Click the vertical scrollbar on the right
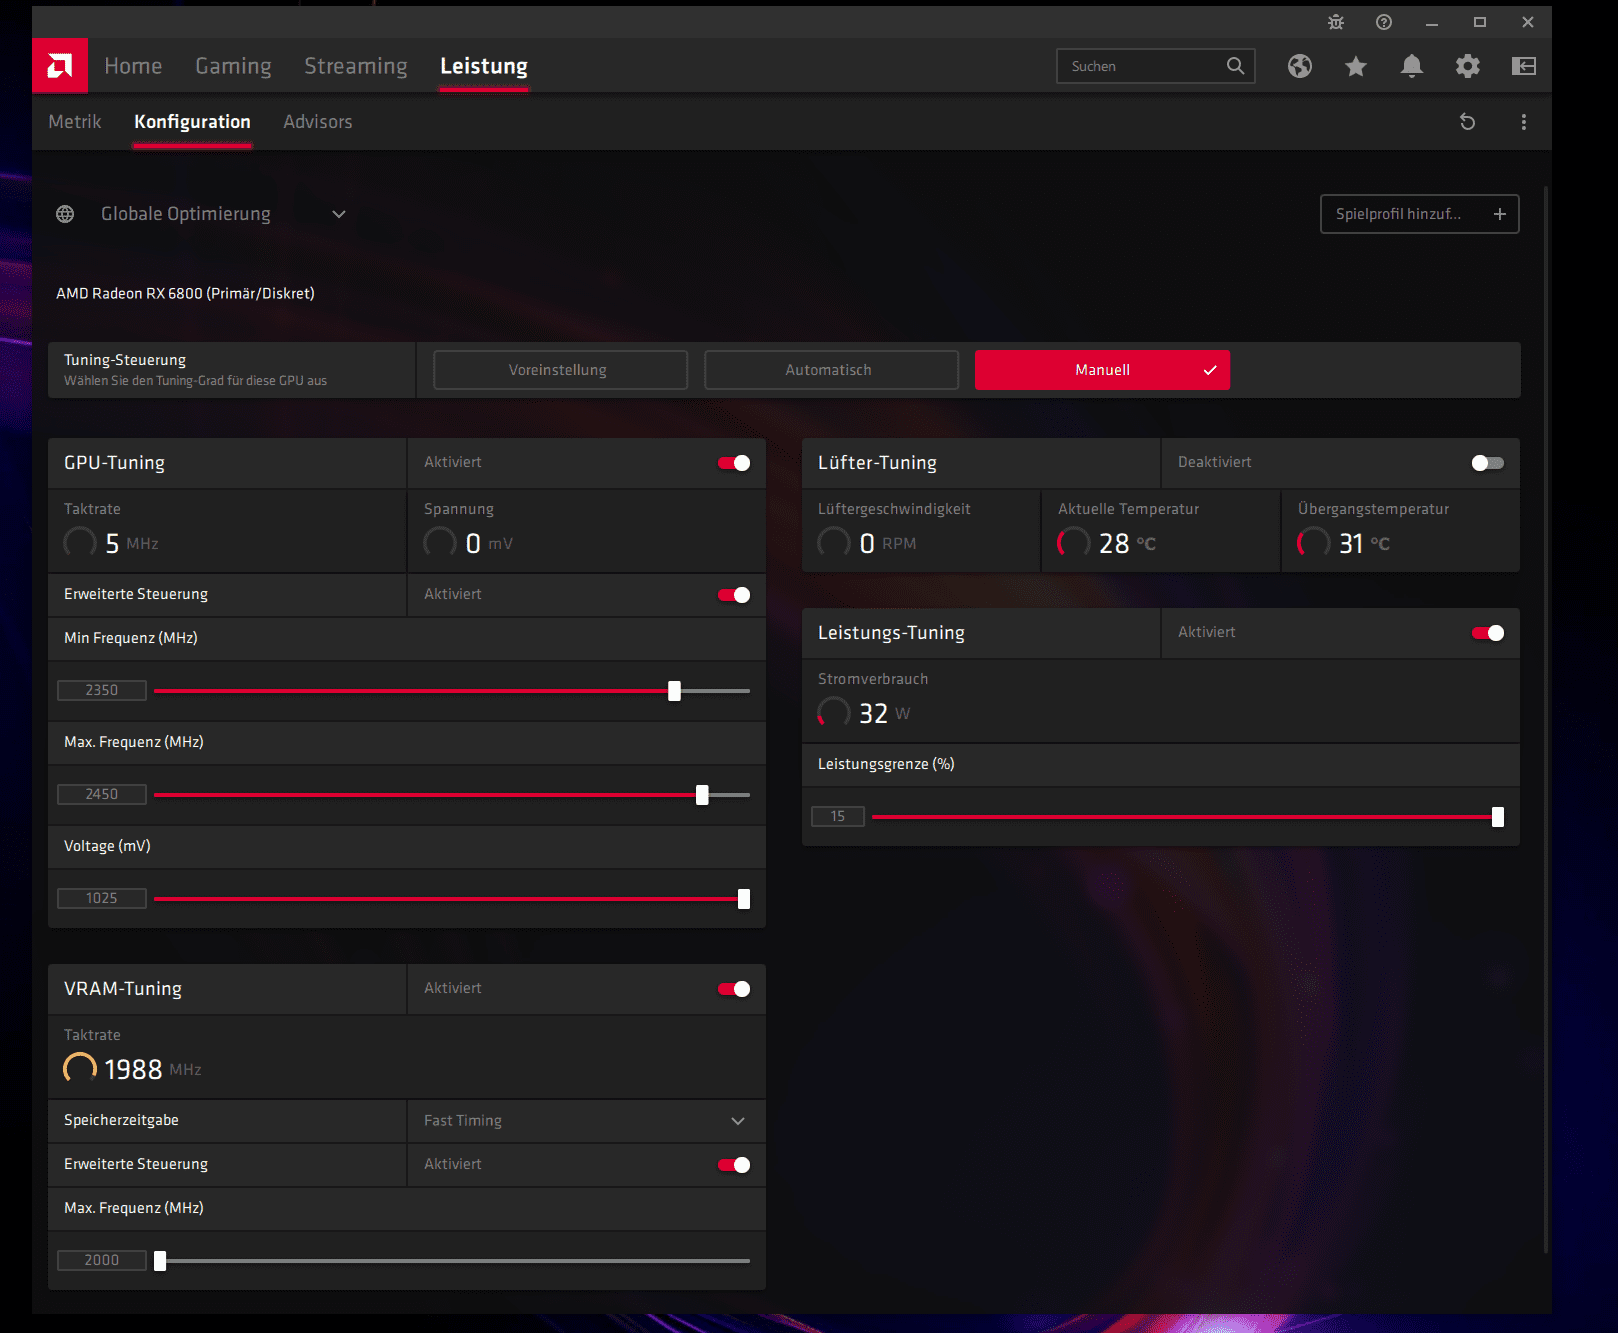Screen dimensions: 1618x1333 [1546, 720]
